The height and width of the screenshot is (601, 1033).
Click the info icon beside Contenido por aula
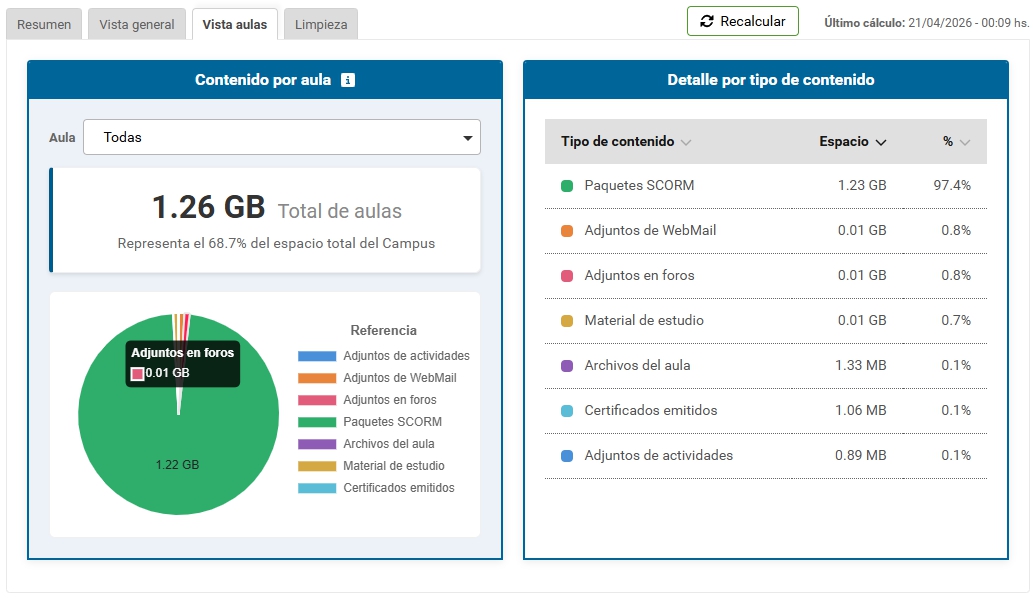point(348,80)
